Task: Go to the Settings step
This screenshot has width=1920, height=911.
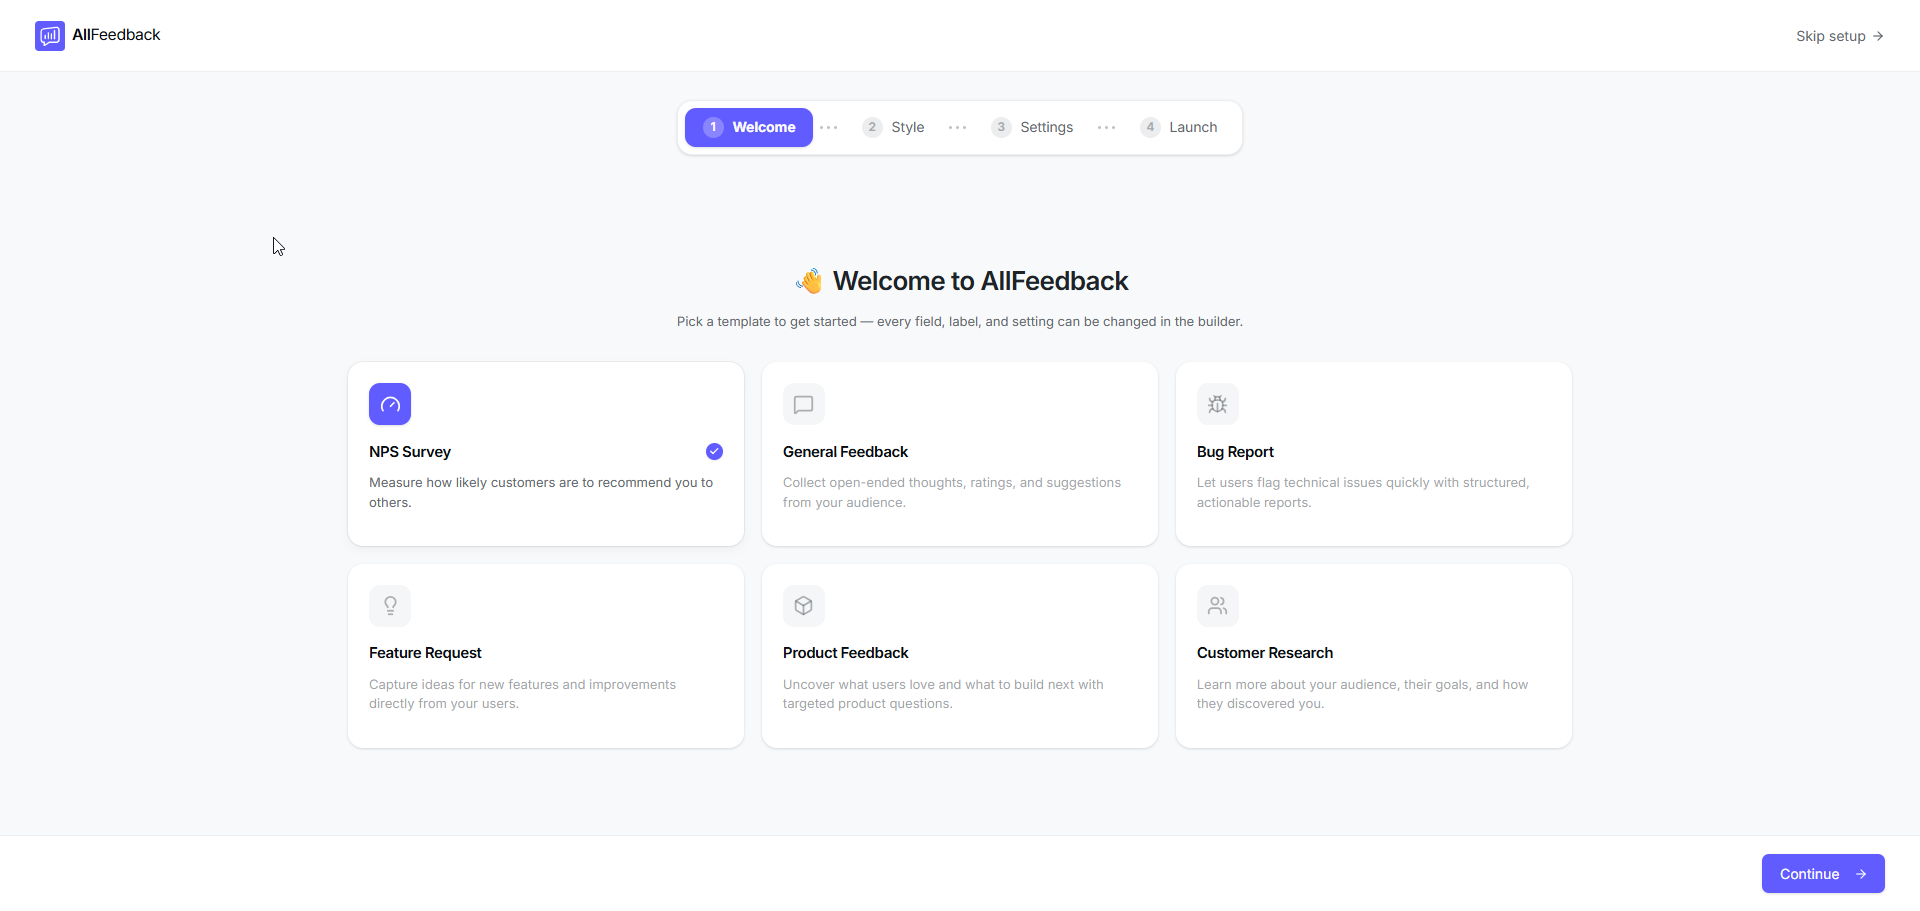Action: (1032, 127)
